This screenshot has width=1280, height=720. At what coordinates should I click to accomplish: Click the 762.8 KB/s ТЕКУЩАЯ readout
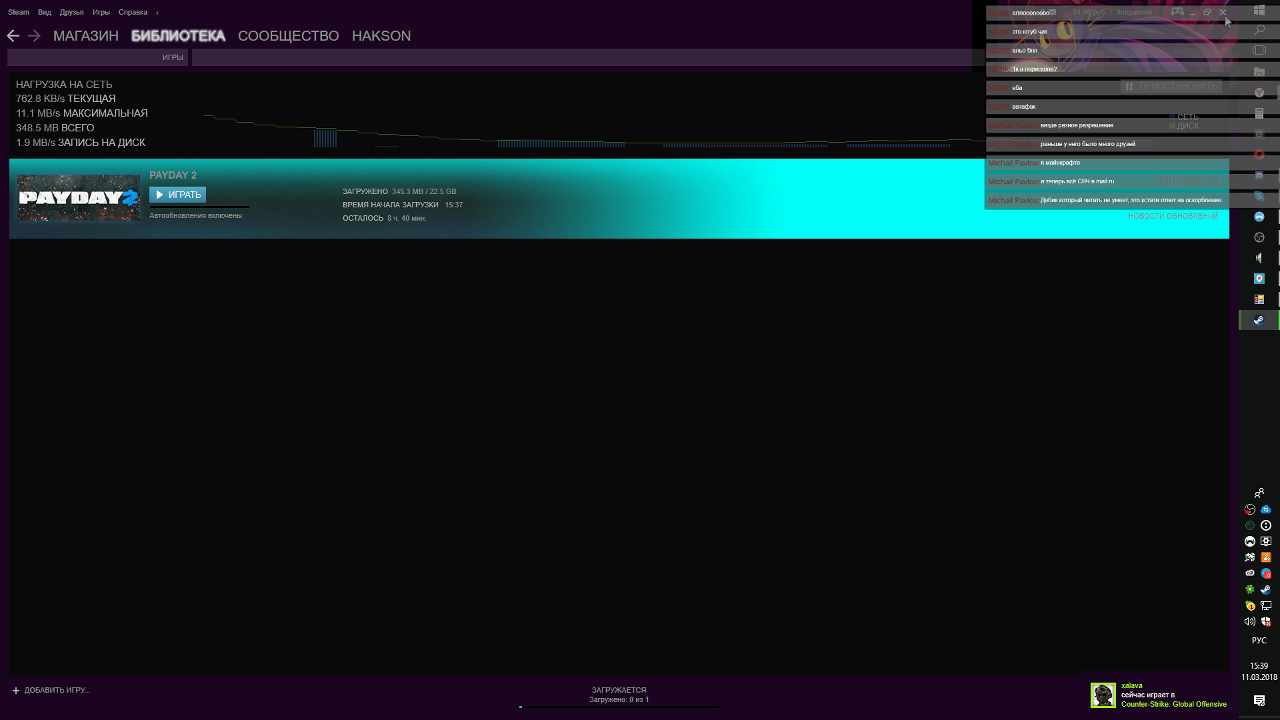point(66,99)
